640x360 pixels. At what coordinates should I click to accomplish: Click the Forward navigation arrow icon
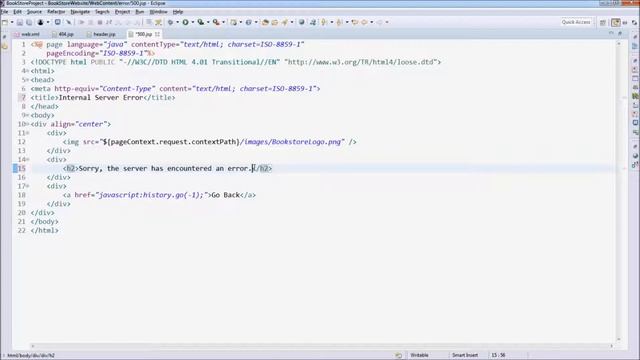[380, 22]
